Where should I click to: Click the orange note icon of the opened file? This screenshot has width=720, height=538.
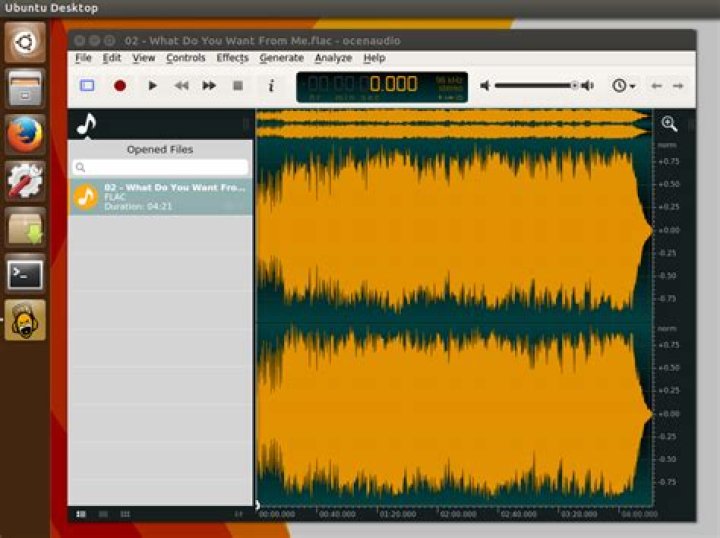(85, 197)
